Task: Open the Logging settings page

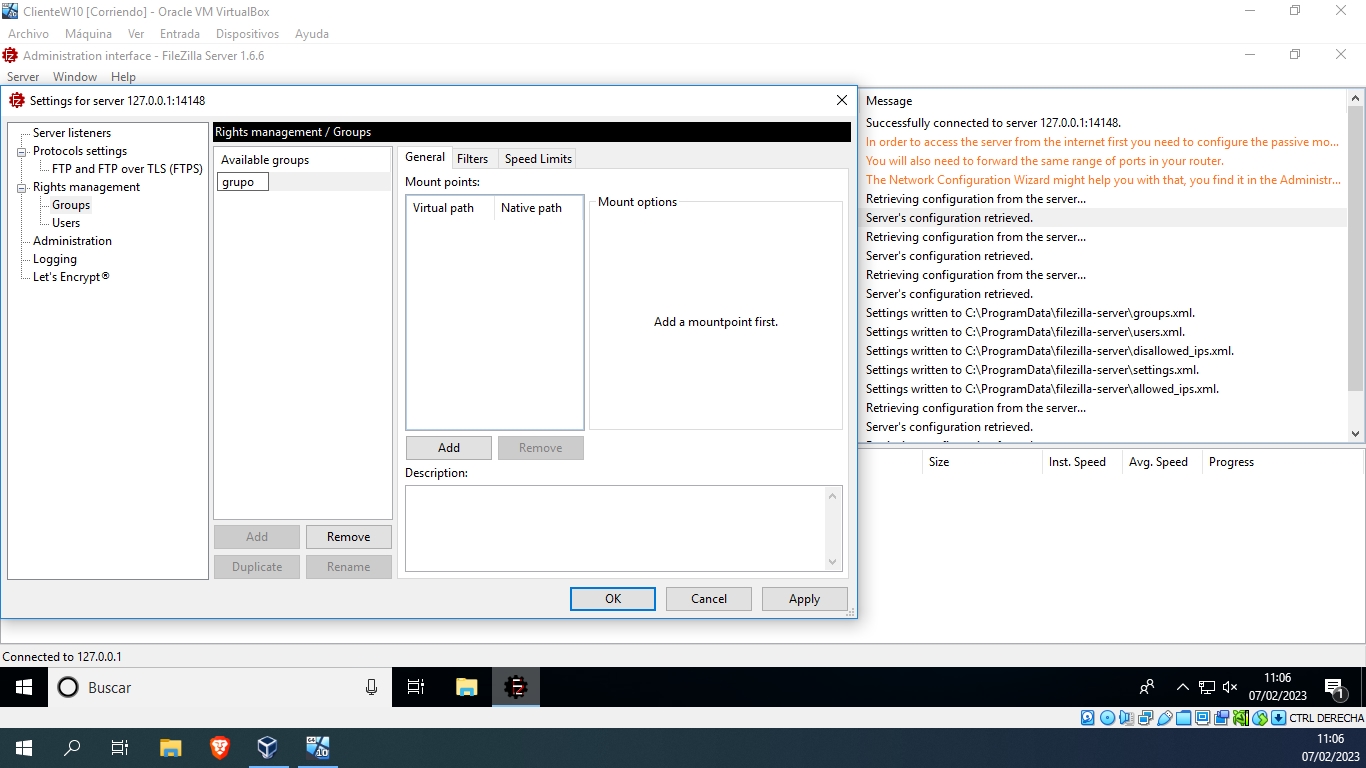Action: [55, 259]
